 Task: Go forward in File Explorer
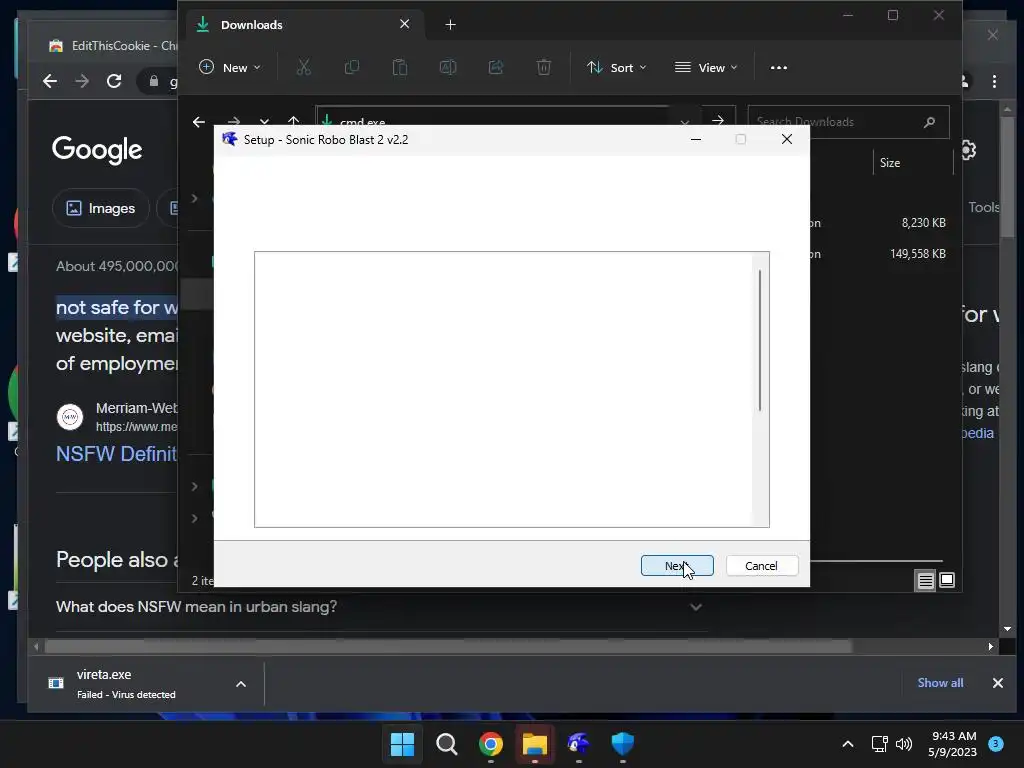(x=234, y=121)
